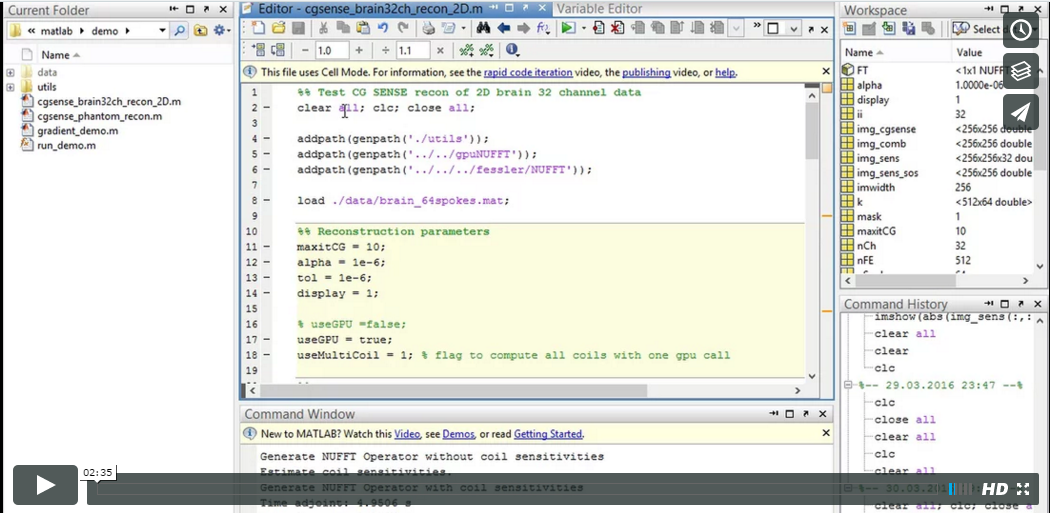Viewport: 1050px width, 513px height.
Task: Clear all breakpoints icon
Action: click(618, 28)
